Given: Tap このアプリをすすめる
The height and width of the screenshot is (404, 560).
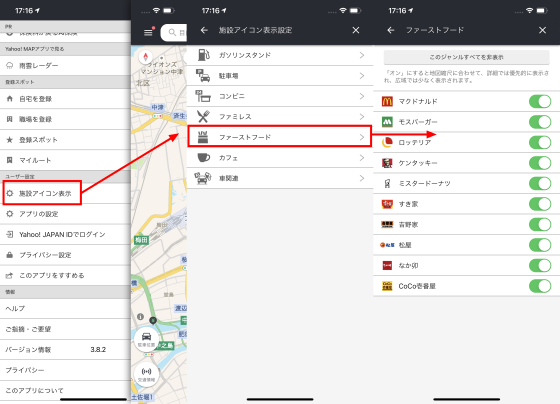Looking at the screenshot, I should [65, 275].
